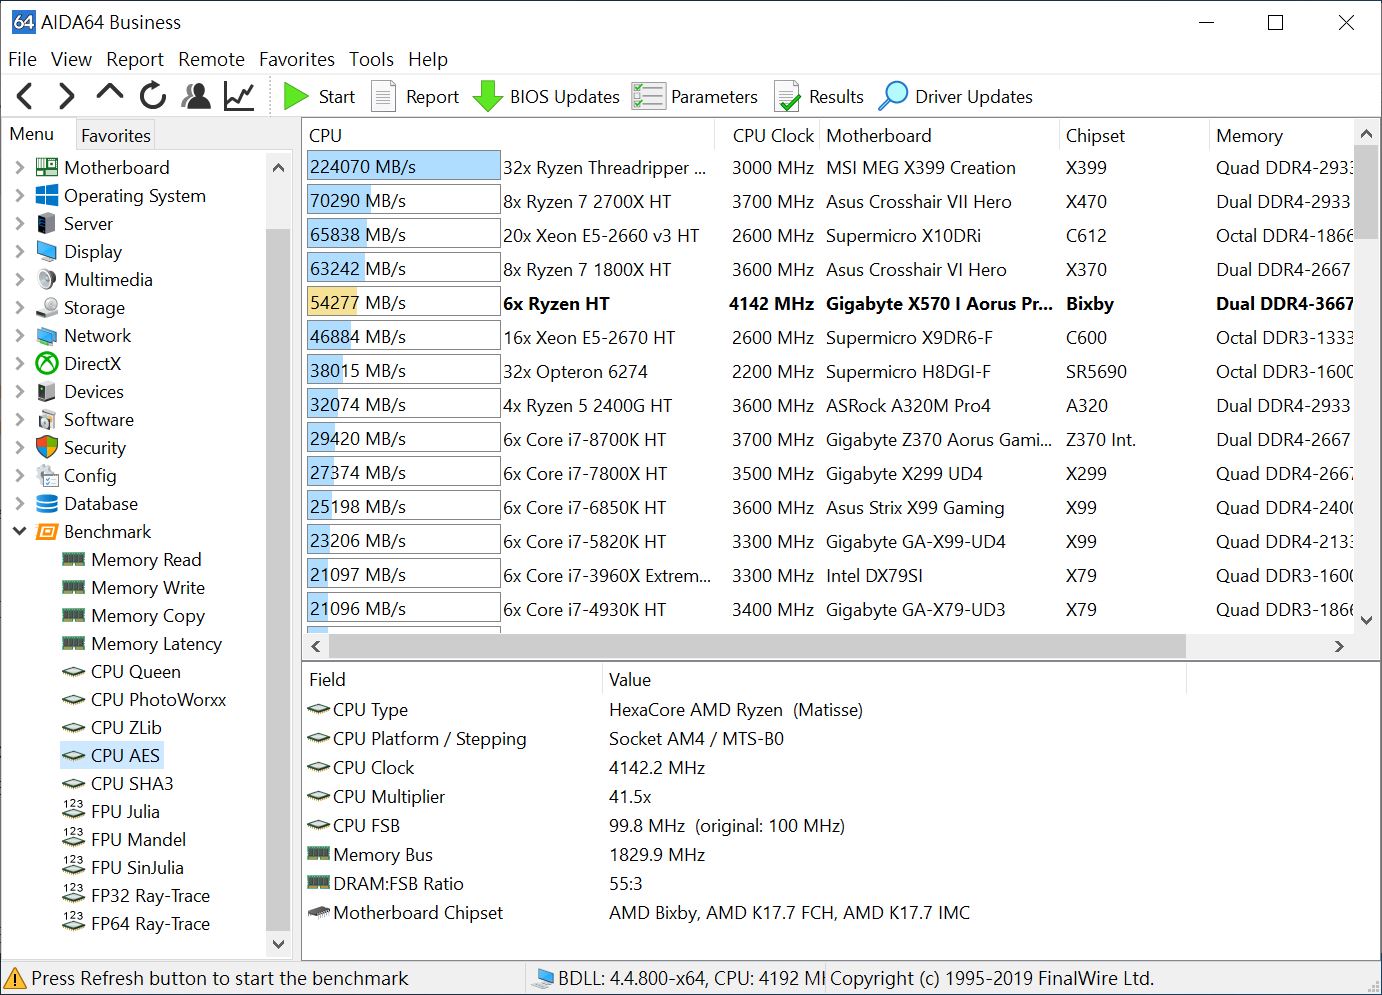Select the CPU SHA3 benchmark icon

(73, 783)
